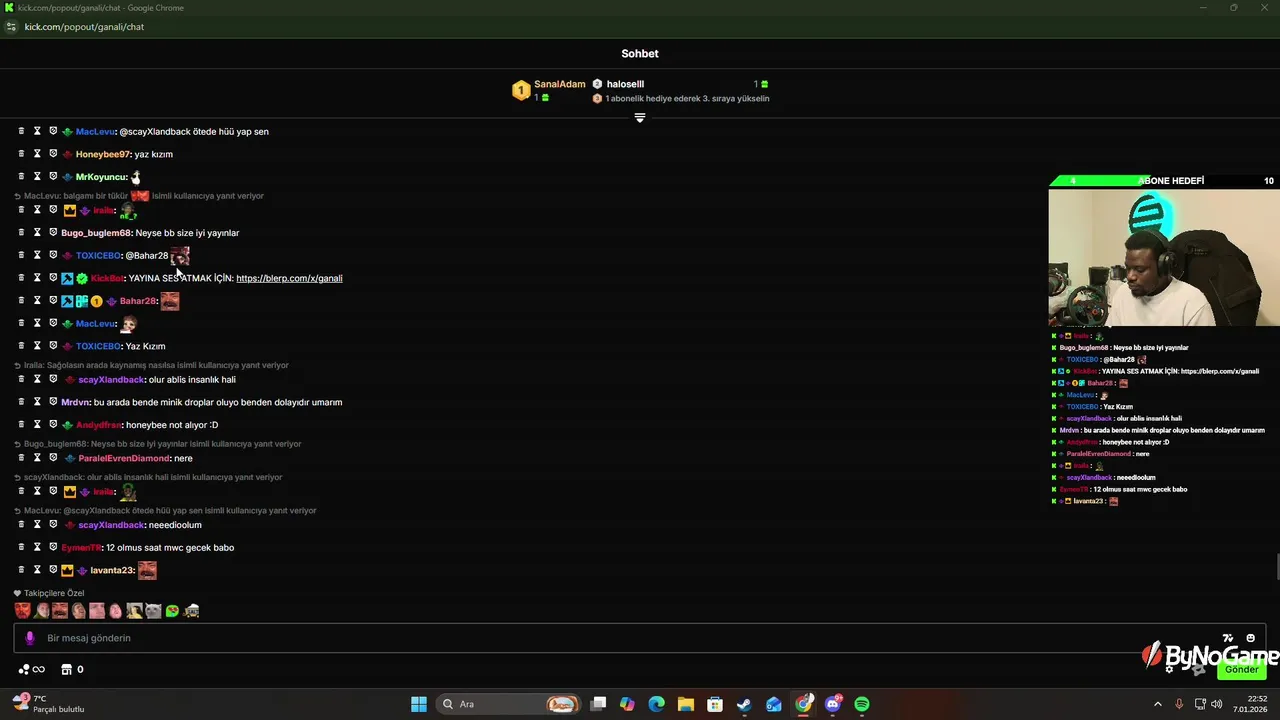Click shield icon next to lavanta23
The height and width of the screenshot is (720, 1280).
tap(53, 570)
